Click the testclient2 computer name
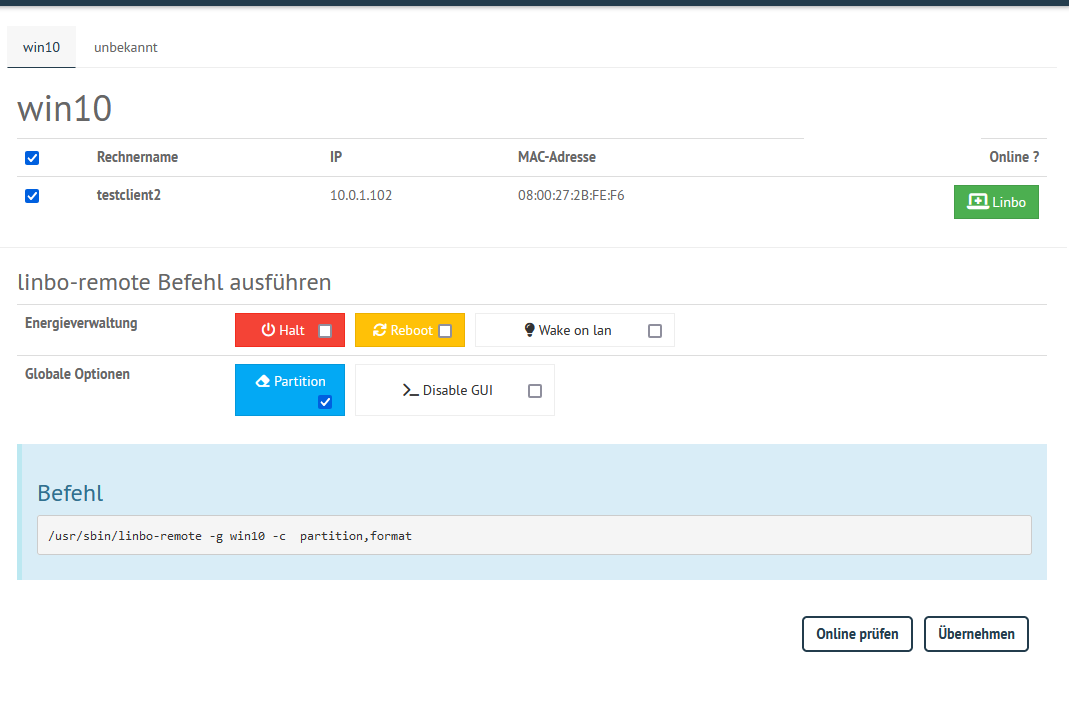1069x707 pixels. [x=129, y=195]
